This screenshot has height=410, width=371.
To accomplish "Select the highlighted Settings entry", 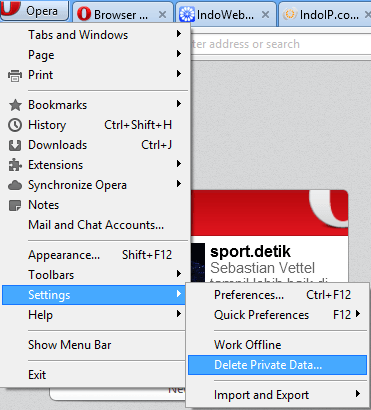I will pyautogui.click(x=94, y=295).
